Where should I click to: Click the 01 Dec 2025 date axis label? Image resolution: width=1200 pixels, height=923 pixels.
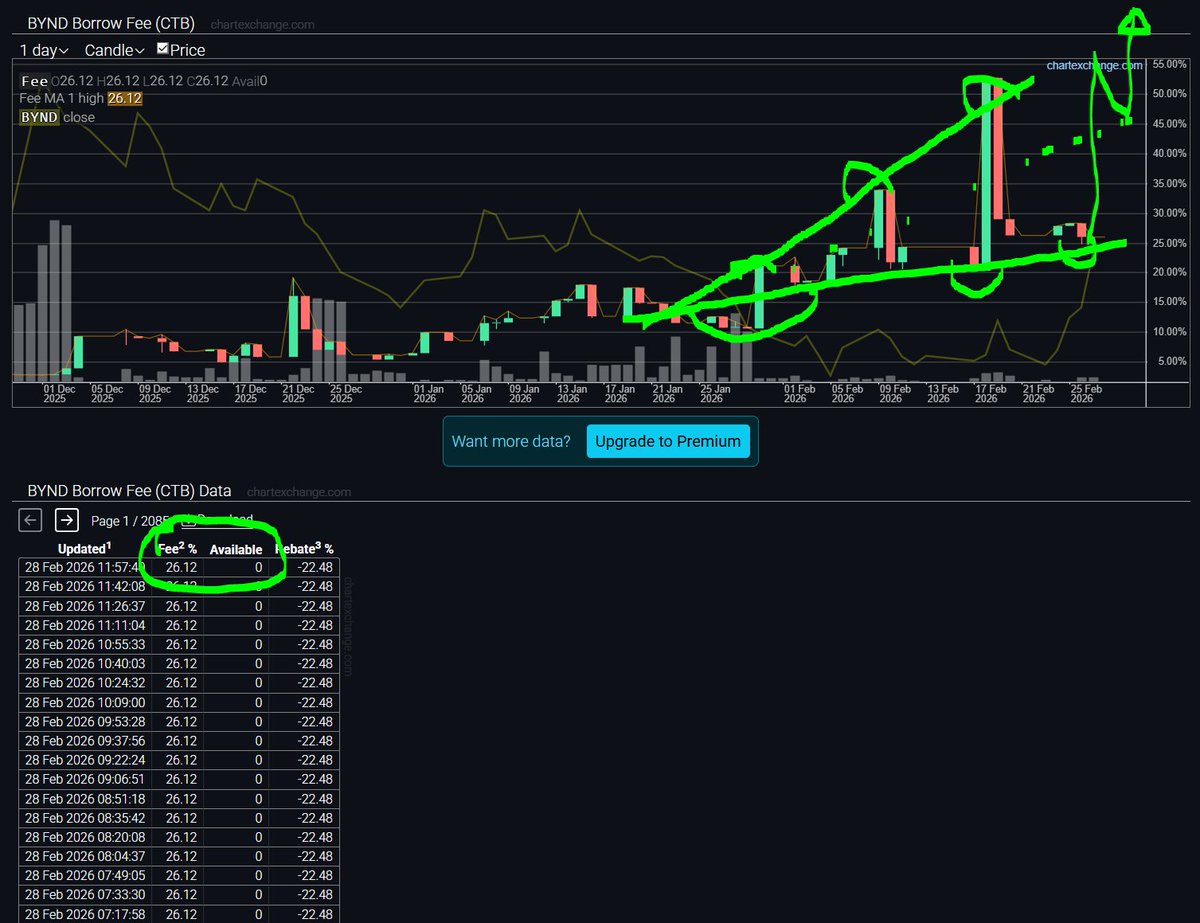59,393
